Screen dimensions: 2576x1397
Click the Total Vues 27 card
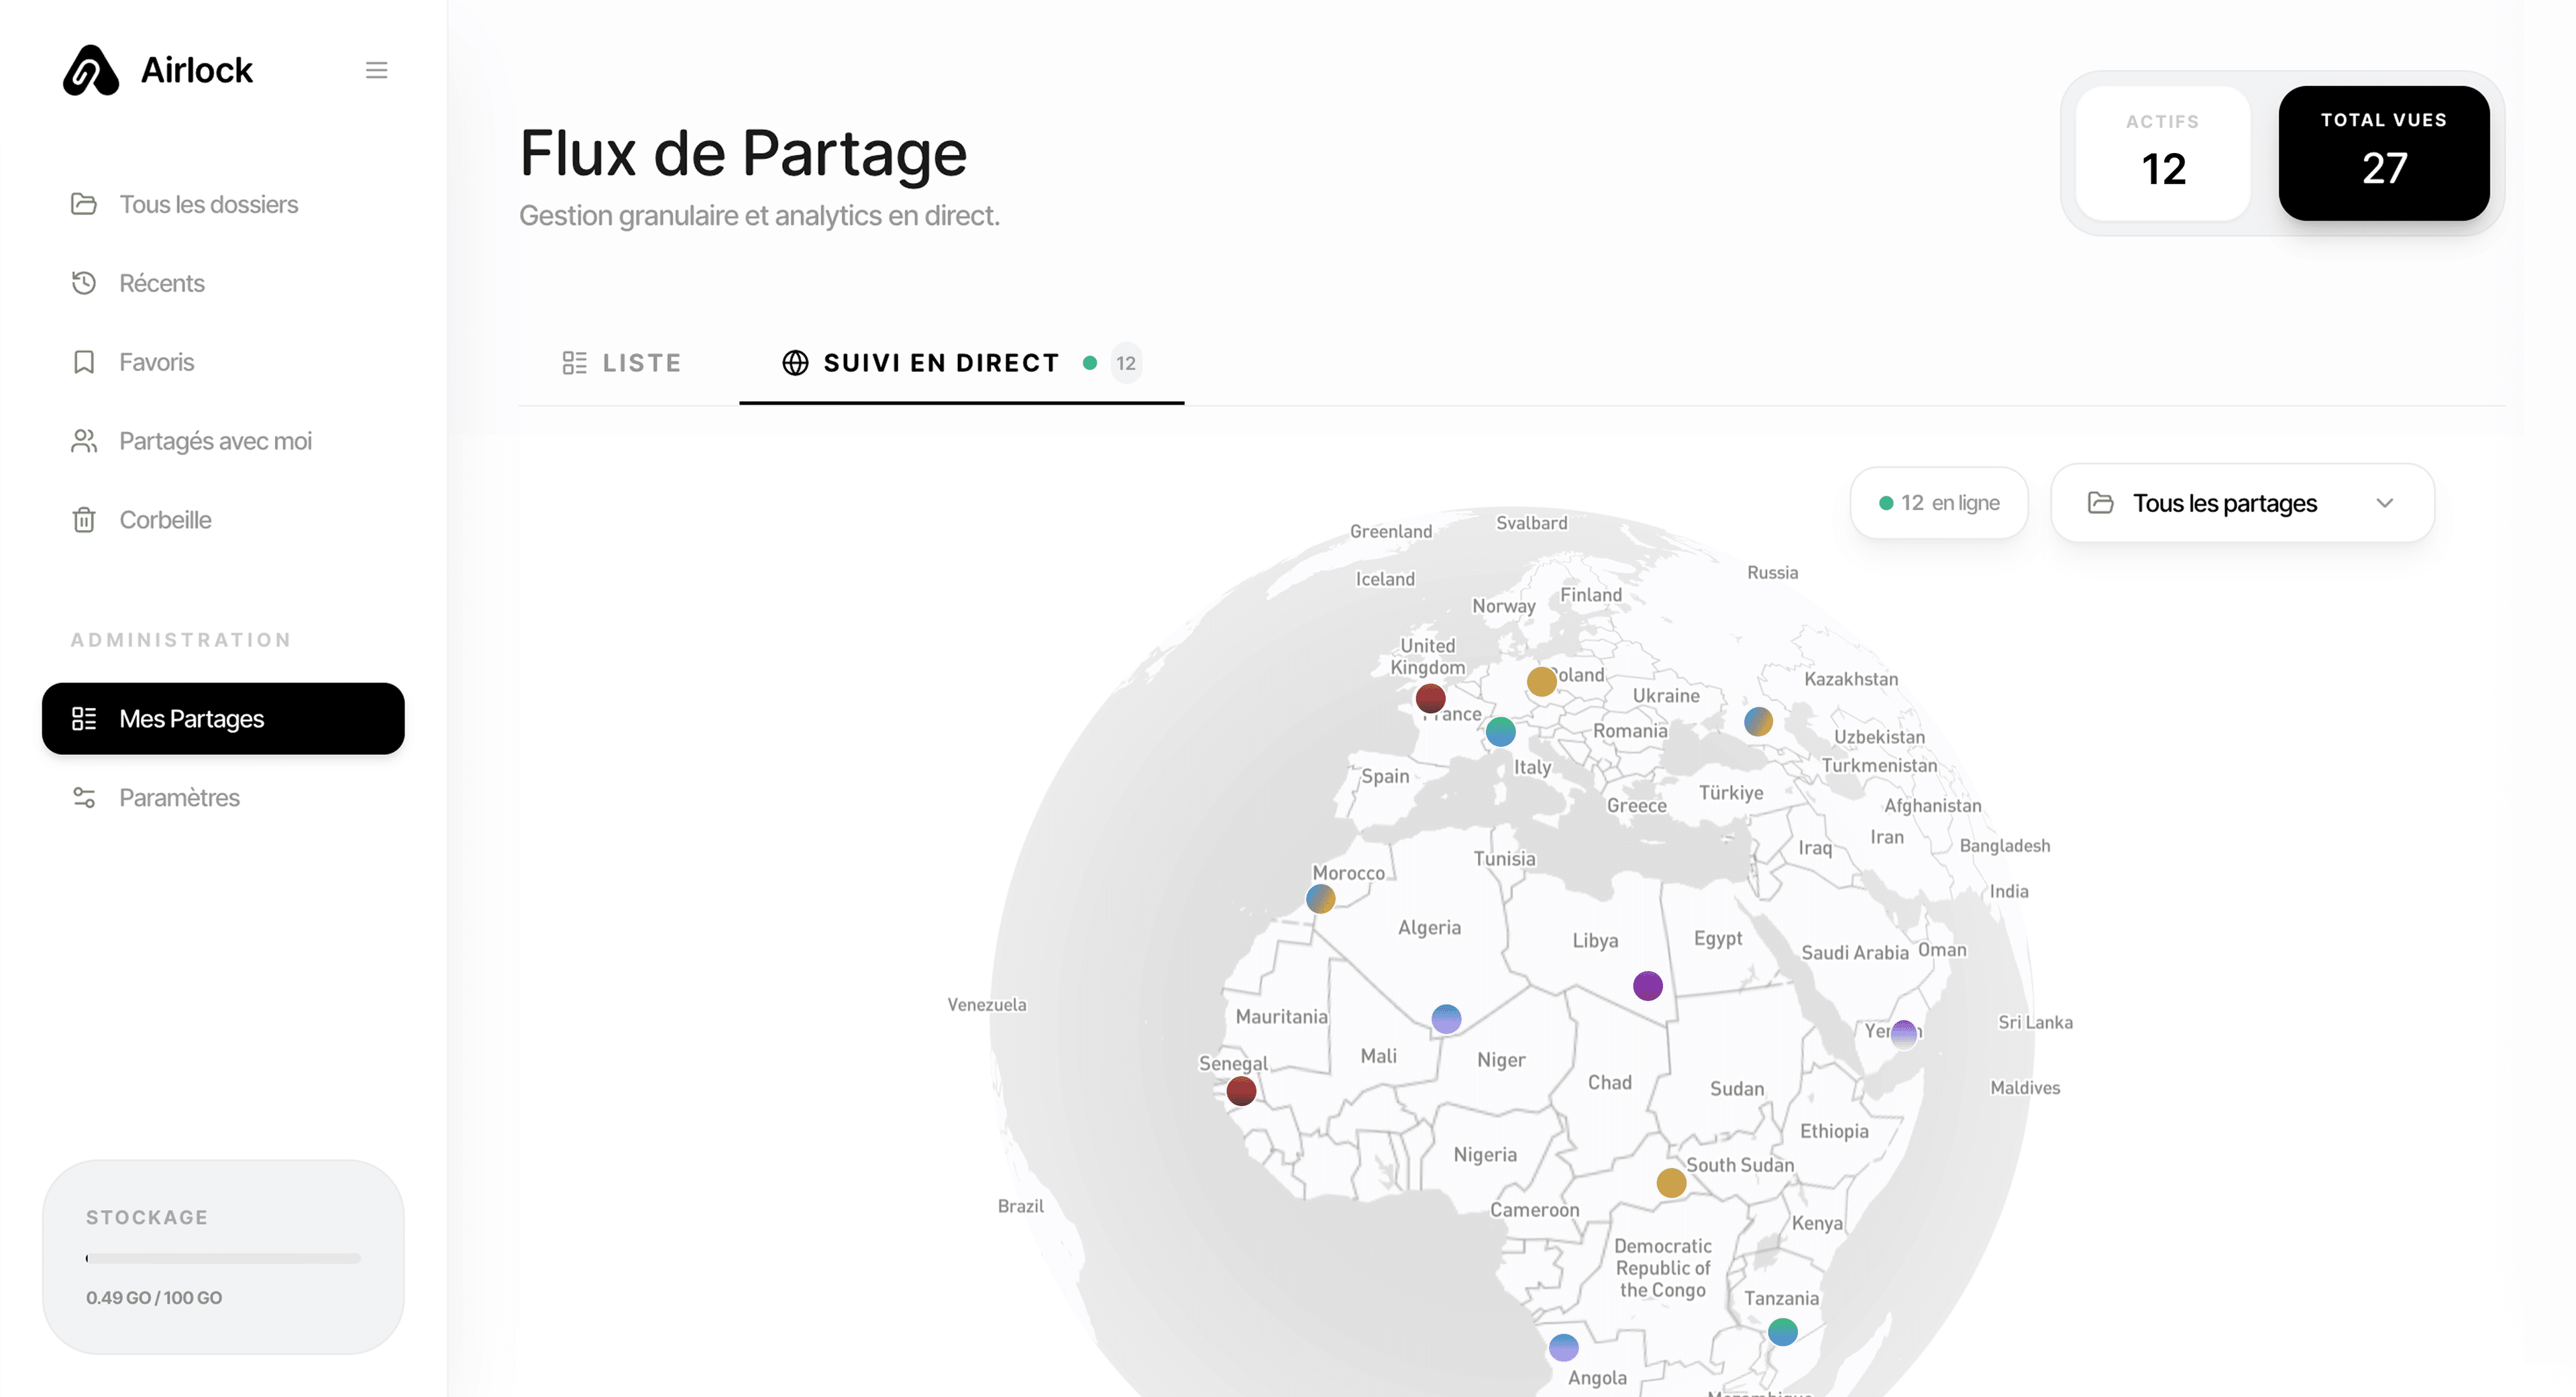[2384, 152]
